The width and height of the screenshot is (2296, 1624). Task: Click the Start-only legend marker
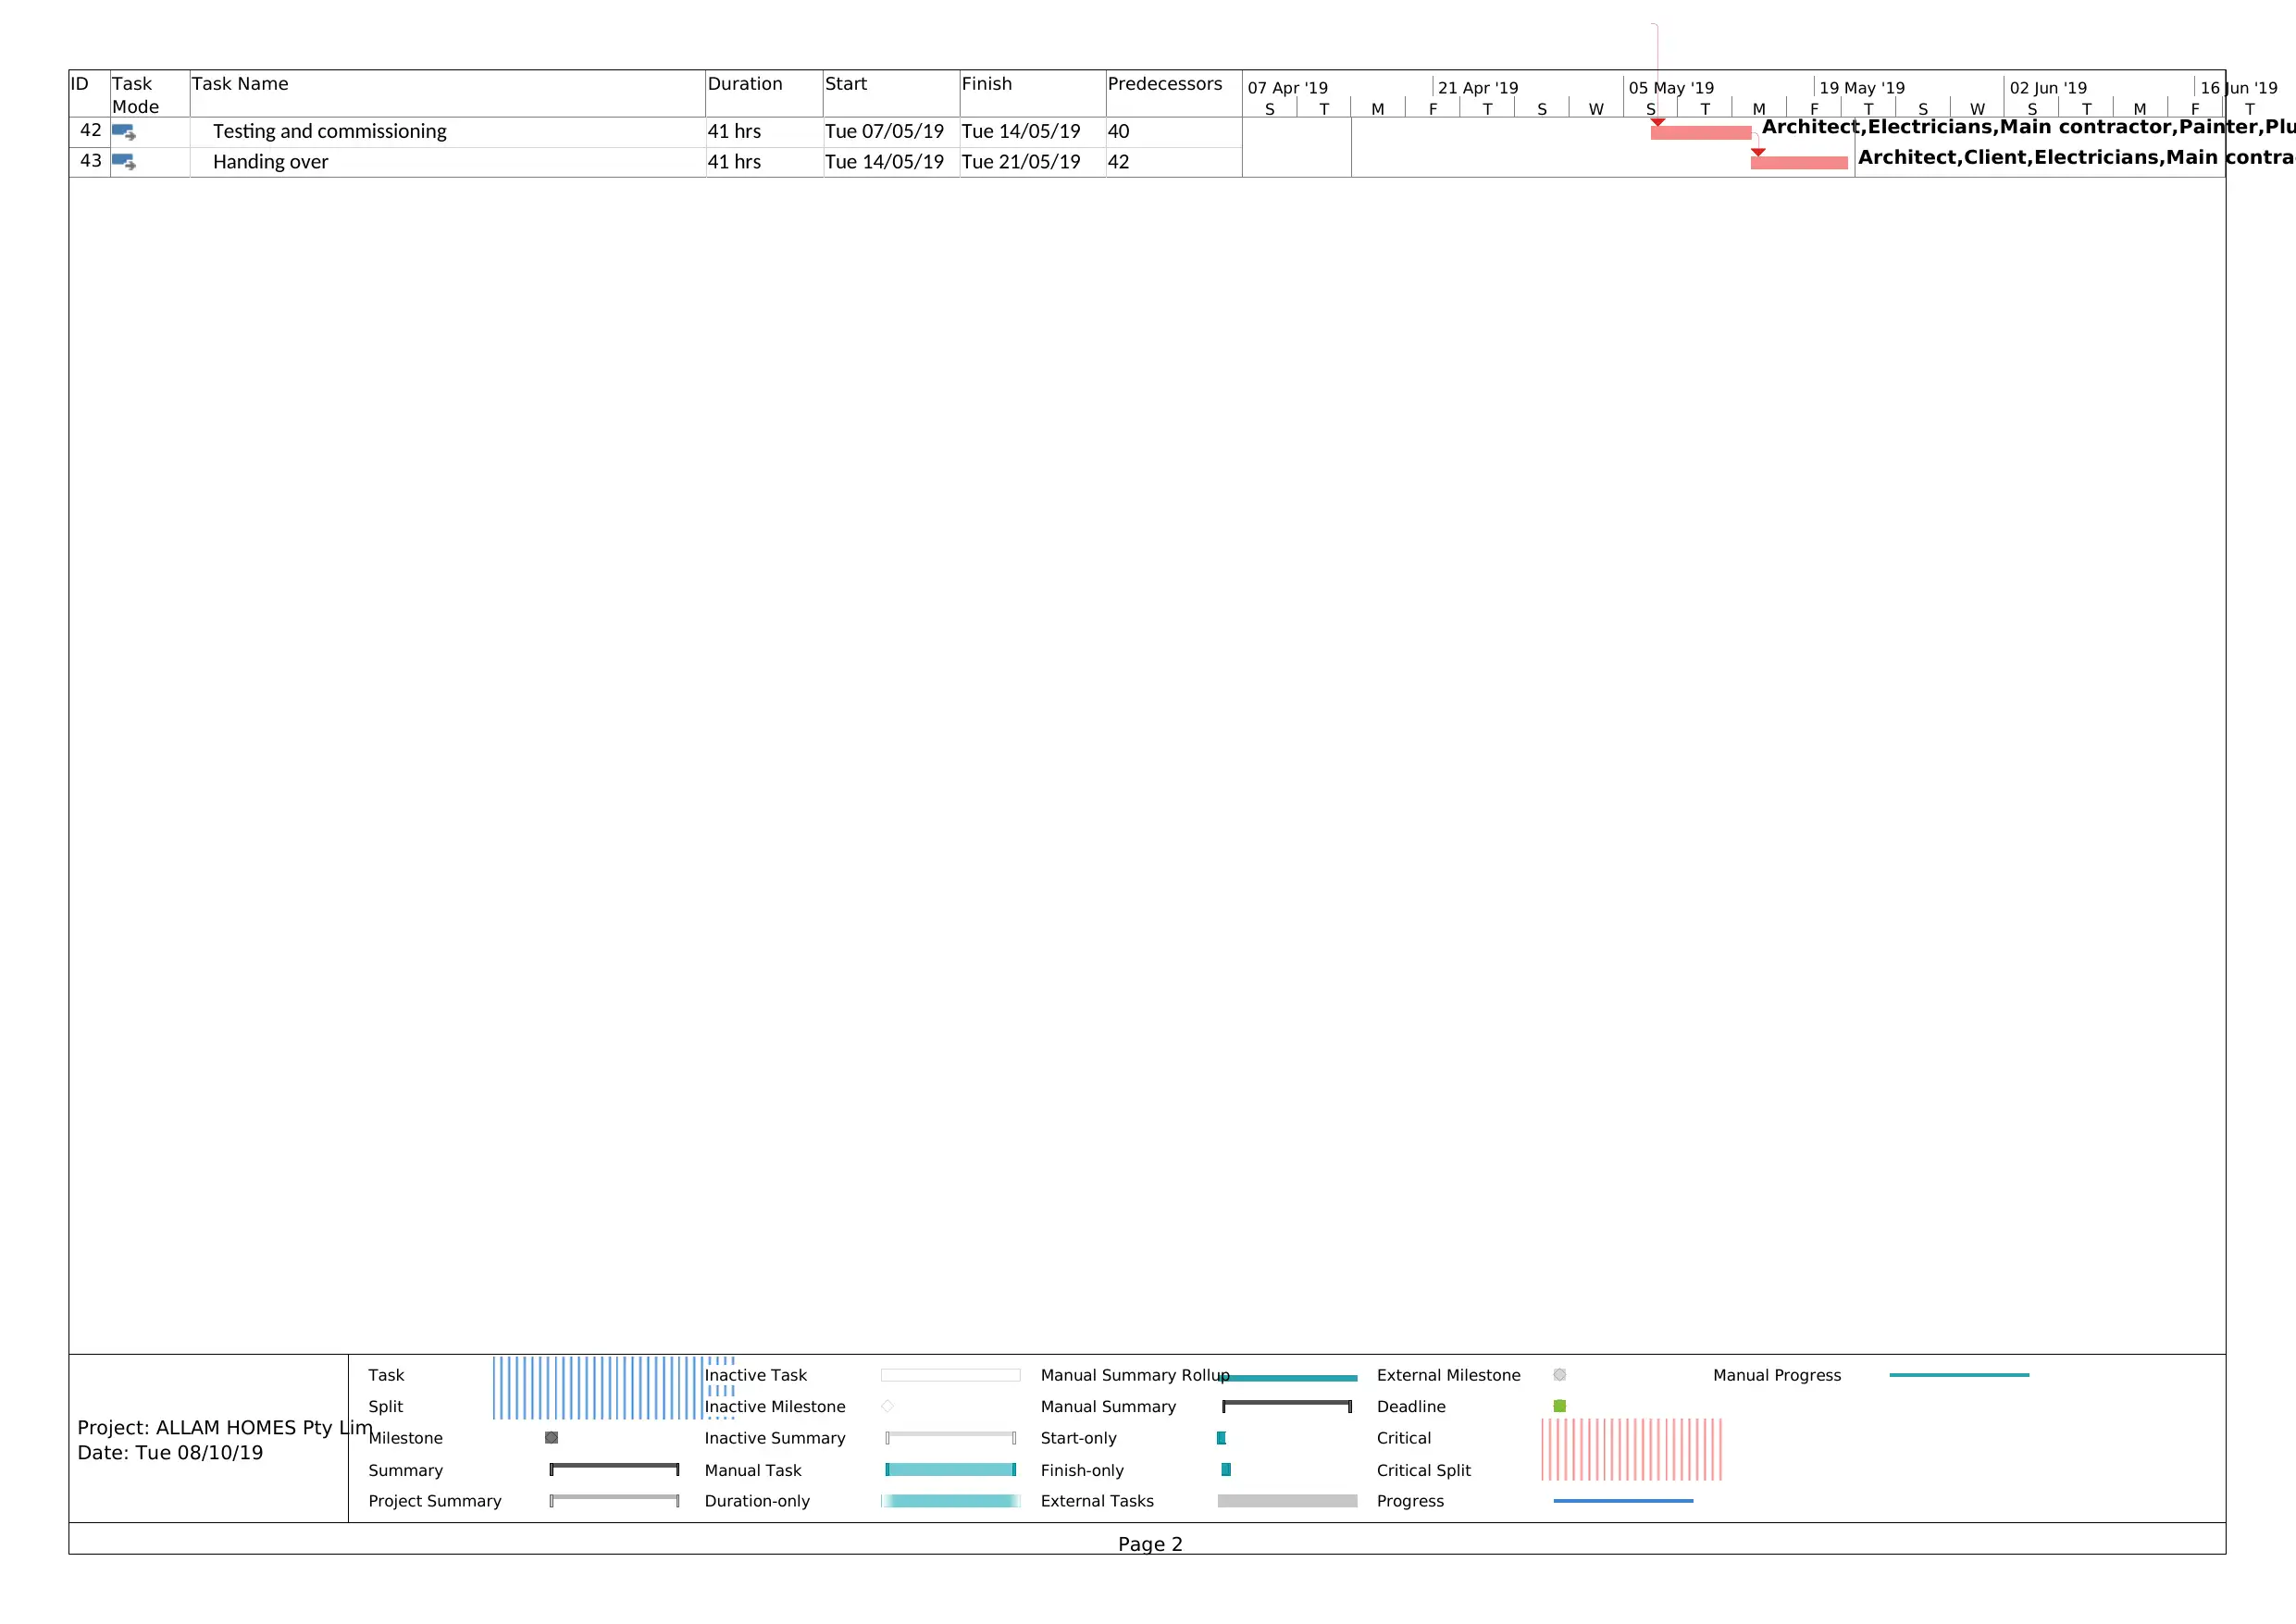tap(1221, 1437)
